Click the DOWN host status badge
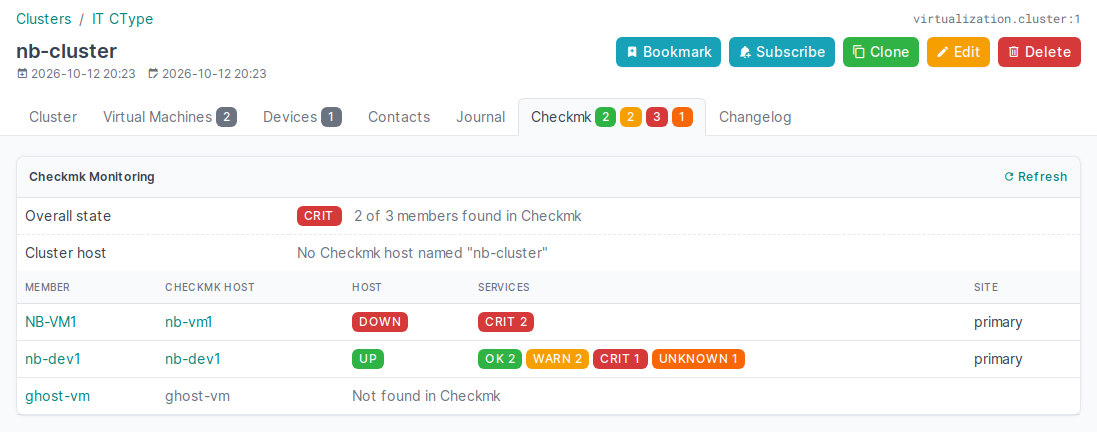 point(380,322)
